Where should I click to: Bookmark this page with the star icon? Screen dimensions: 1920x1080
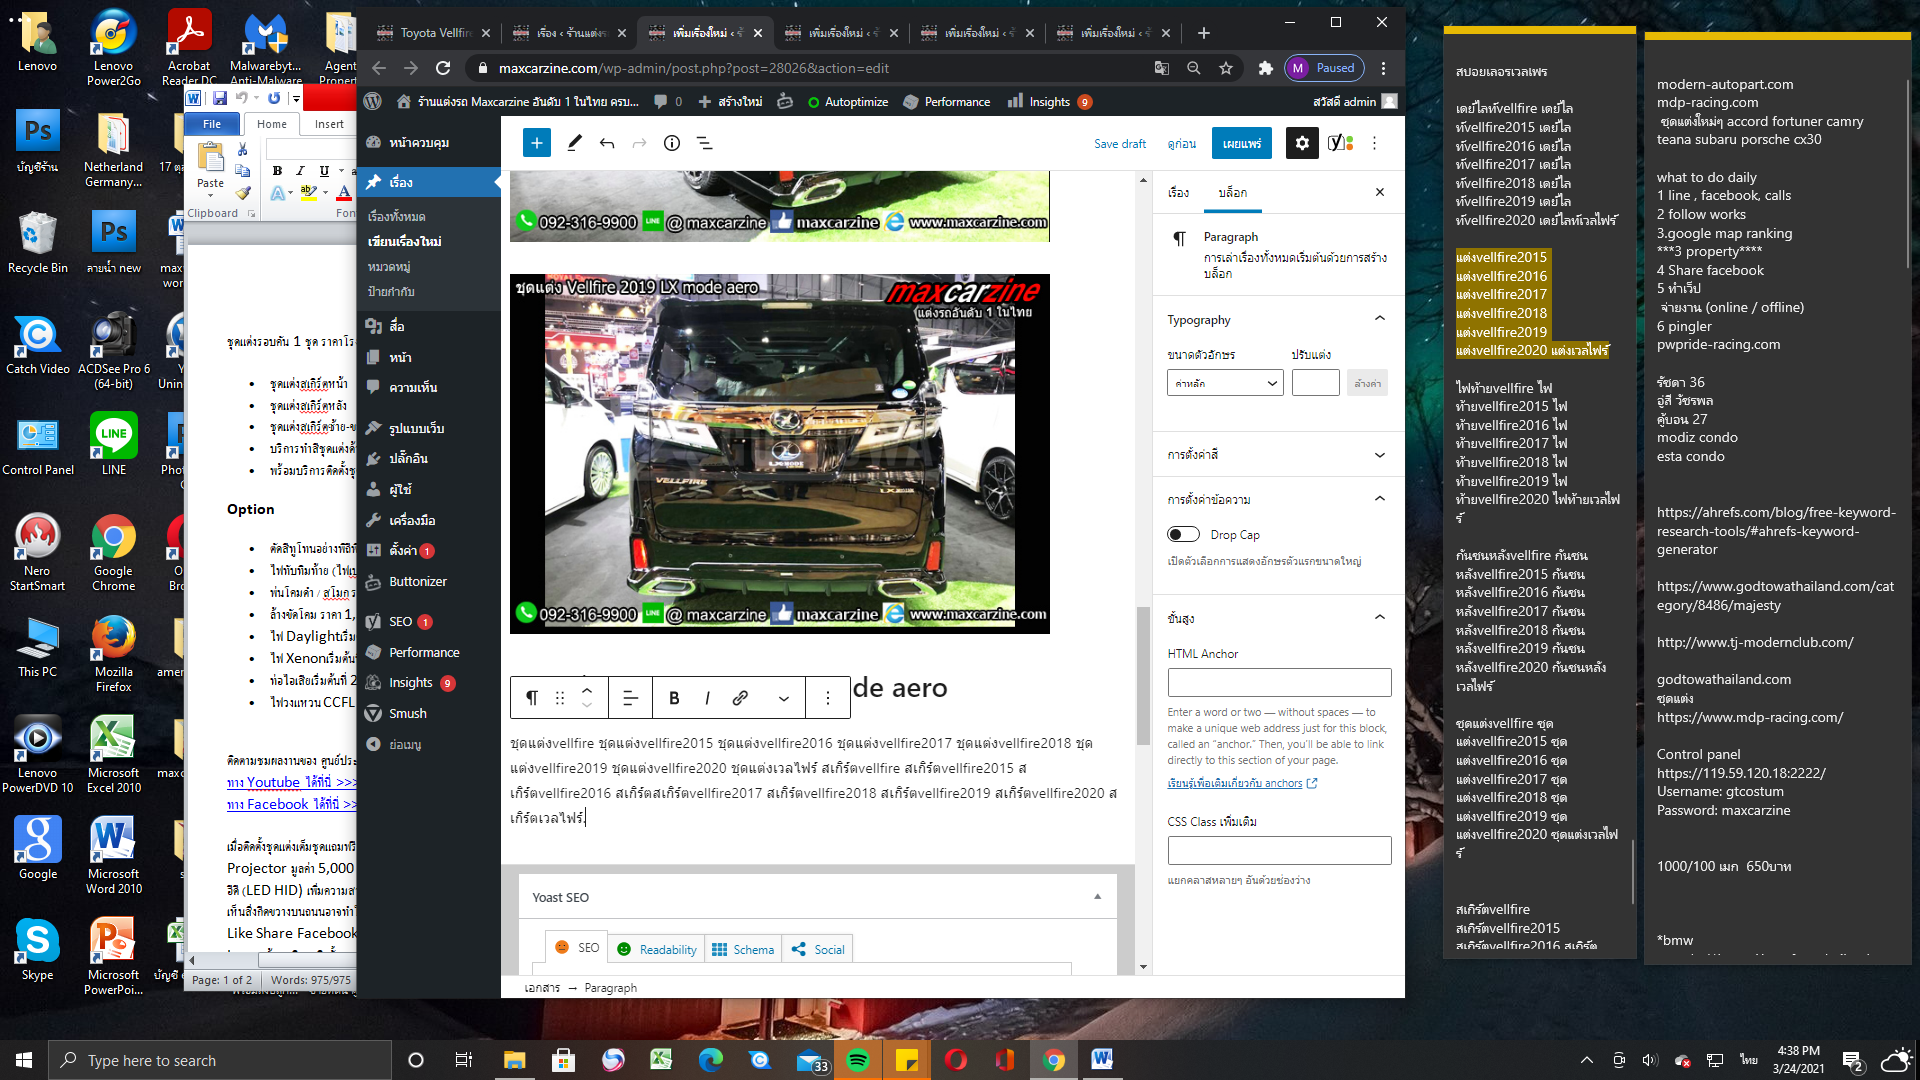1226,68
